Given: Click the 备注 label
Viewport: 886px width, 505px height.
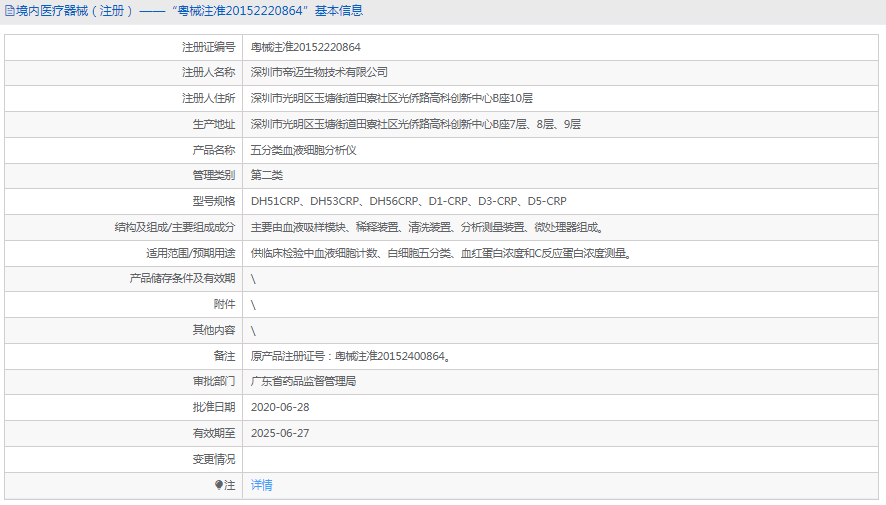Looking at the screenshot, I should 224,356.
